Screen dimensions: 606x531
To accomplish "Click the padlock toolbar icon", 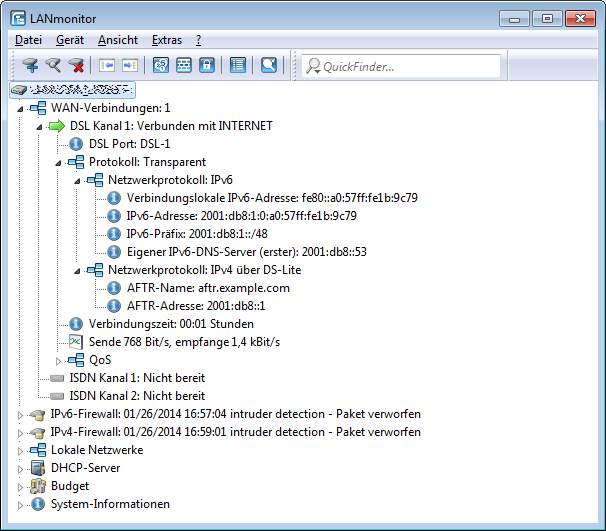I will [207, 66].
